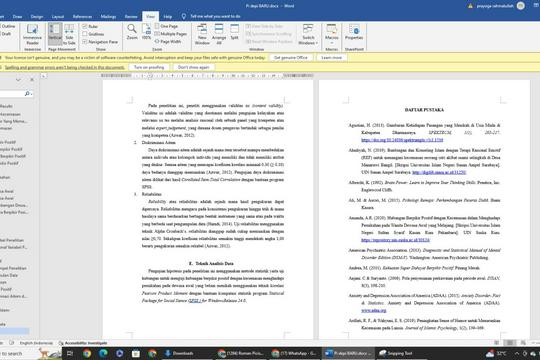
Task: Switch to Outline view
Action: [x=7, y=26]
